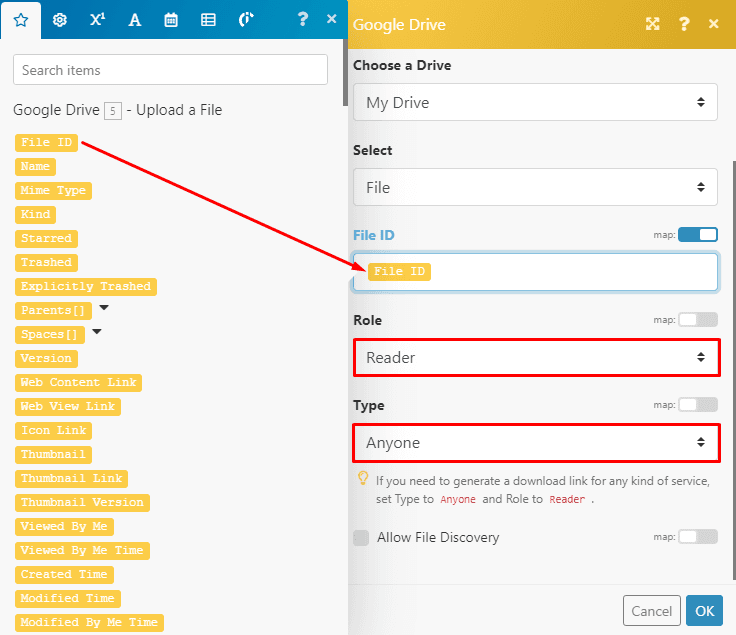
Task: Open the text functions tab
Action: click(134, 19)
